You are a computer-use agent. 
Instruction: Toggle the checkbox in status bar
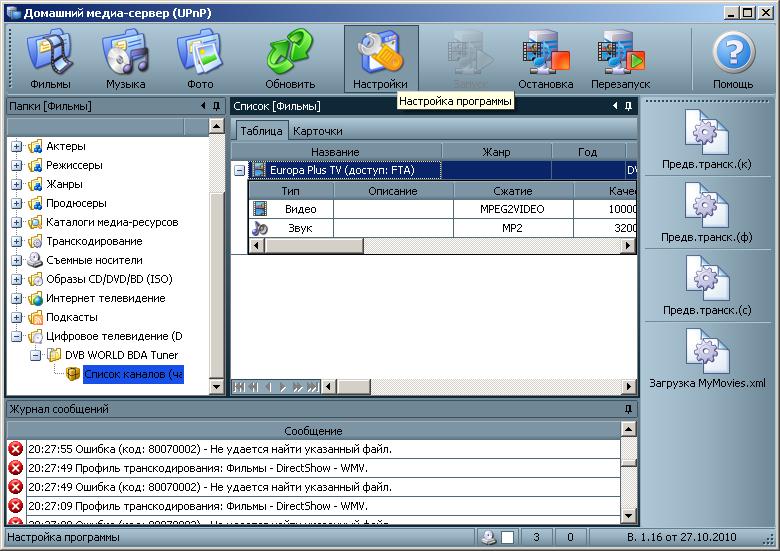click(508, 538)
